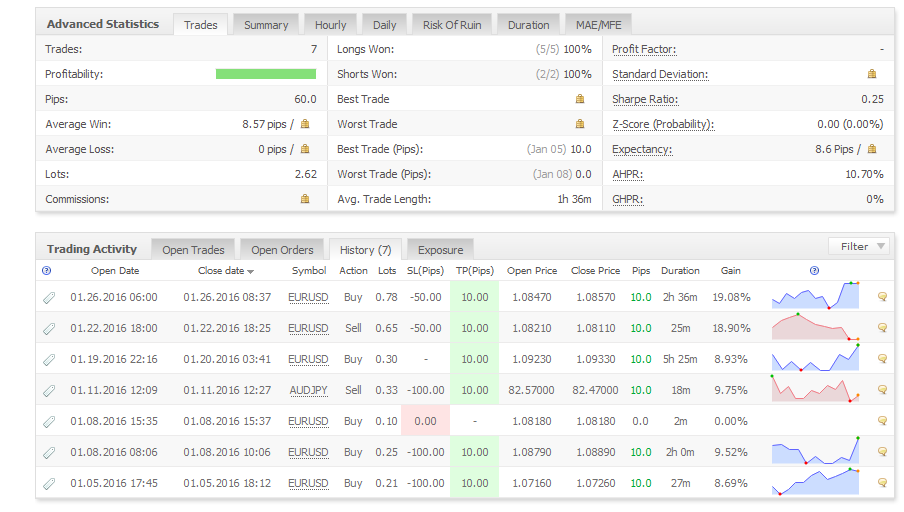Click the lock icon in Commissions row
Image resolution: width=904 pixels, height=512 pixels.
tap(305, 199)
